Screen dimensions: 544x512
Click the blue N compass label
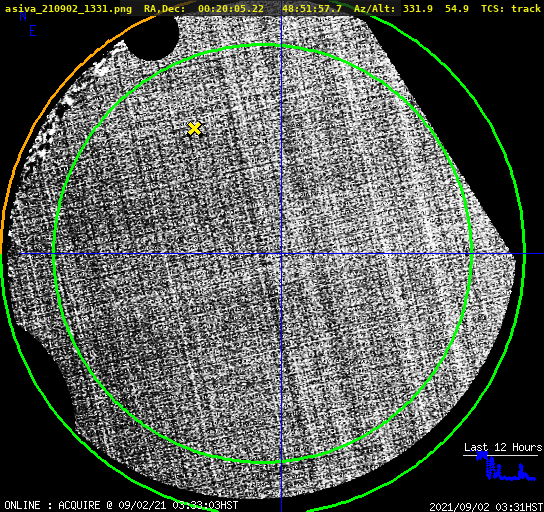click(x=23, y=16)
